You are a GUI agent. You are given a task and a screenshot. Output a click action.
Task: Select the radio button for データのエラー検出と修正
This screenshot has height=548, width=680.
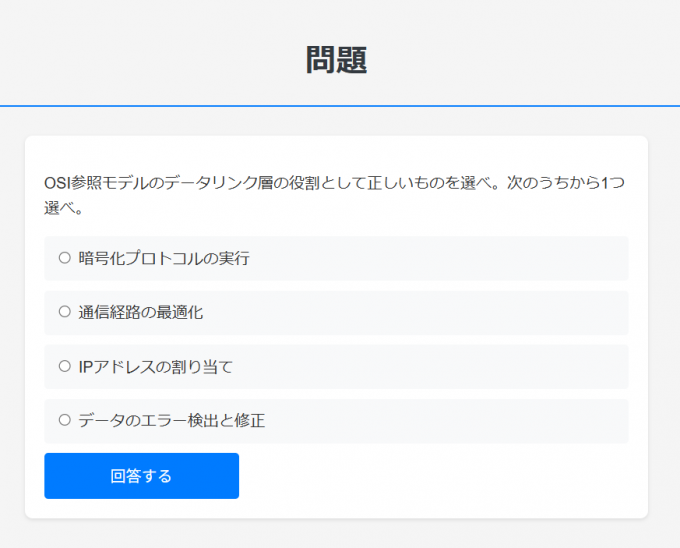(65, 420)
